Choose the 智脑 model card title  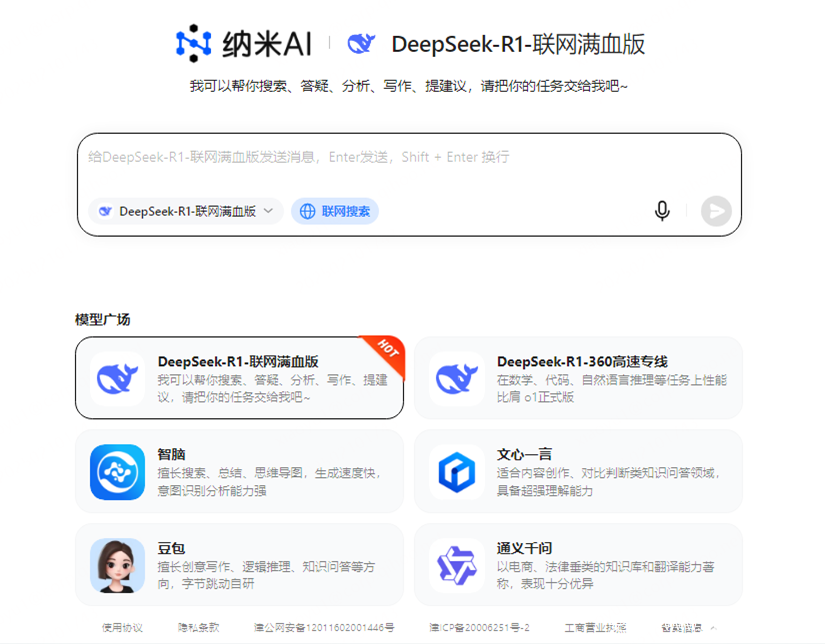171,454
